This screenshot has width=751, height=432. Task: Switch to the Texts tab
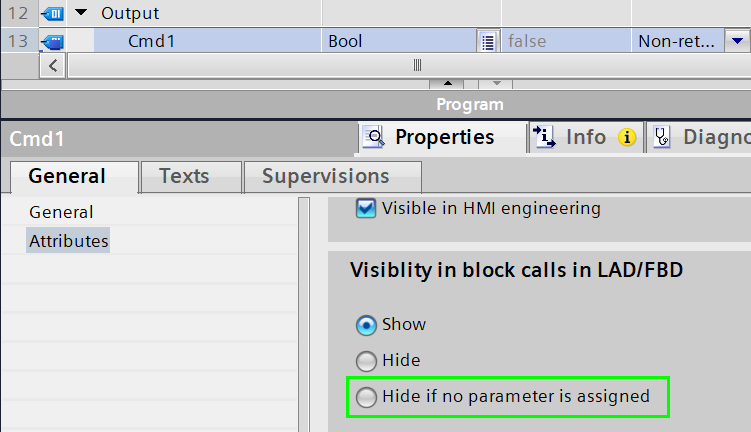[x=184, y=176]
